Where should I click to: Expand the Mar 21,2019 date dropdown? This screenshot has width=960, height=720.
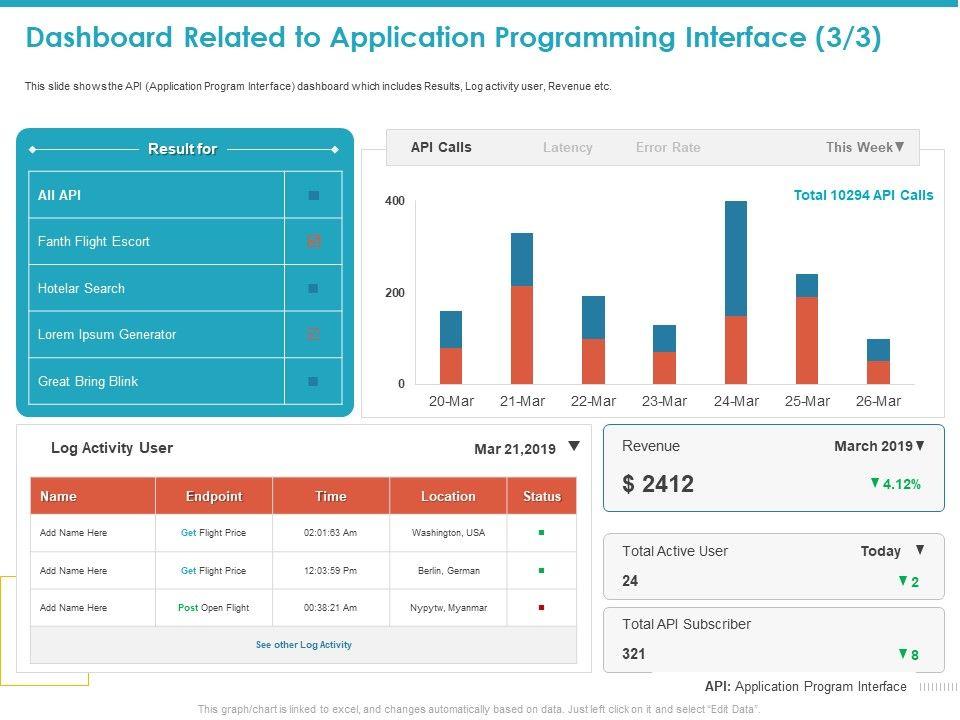click(573, 447)
